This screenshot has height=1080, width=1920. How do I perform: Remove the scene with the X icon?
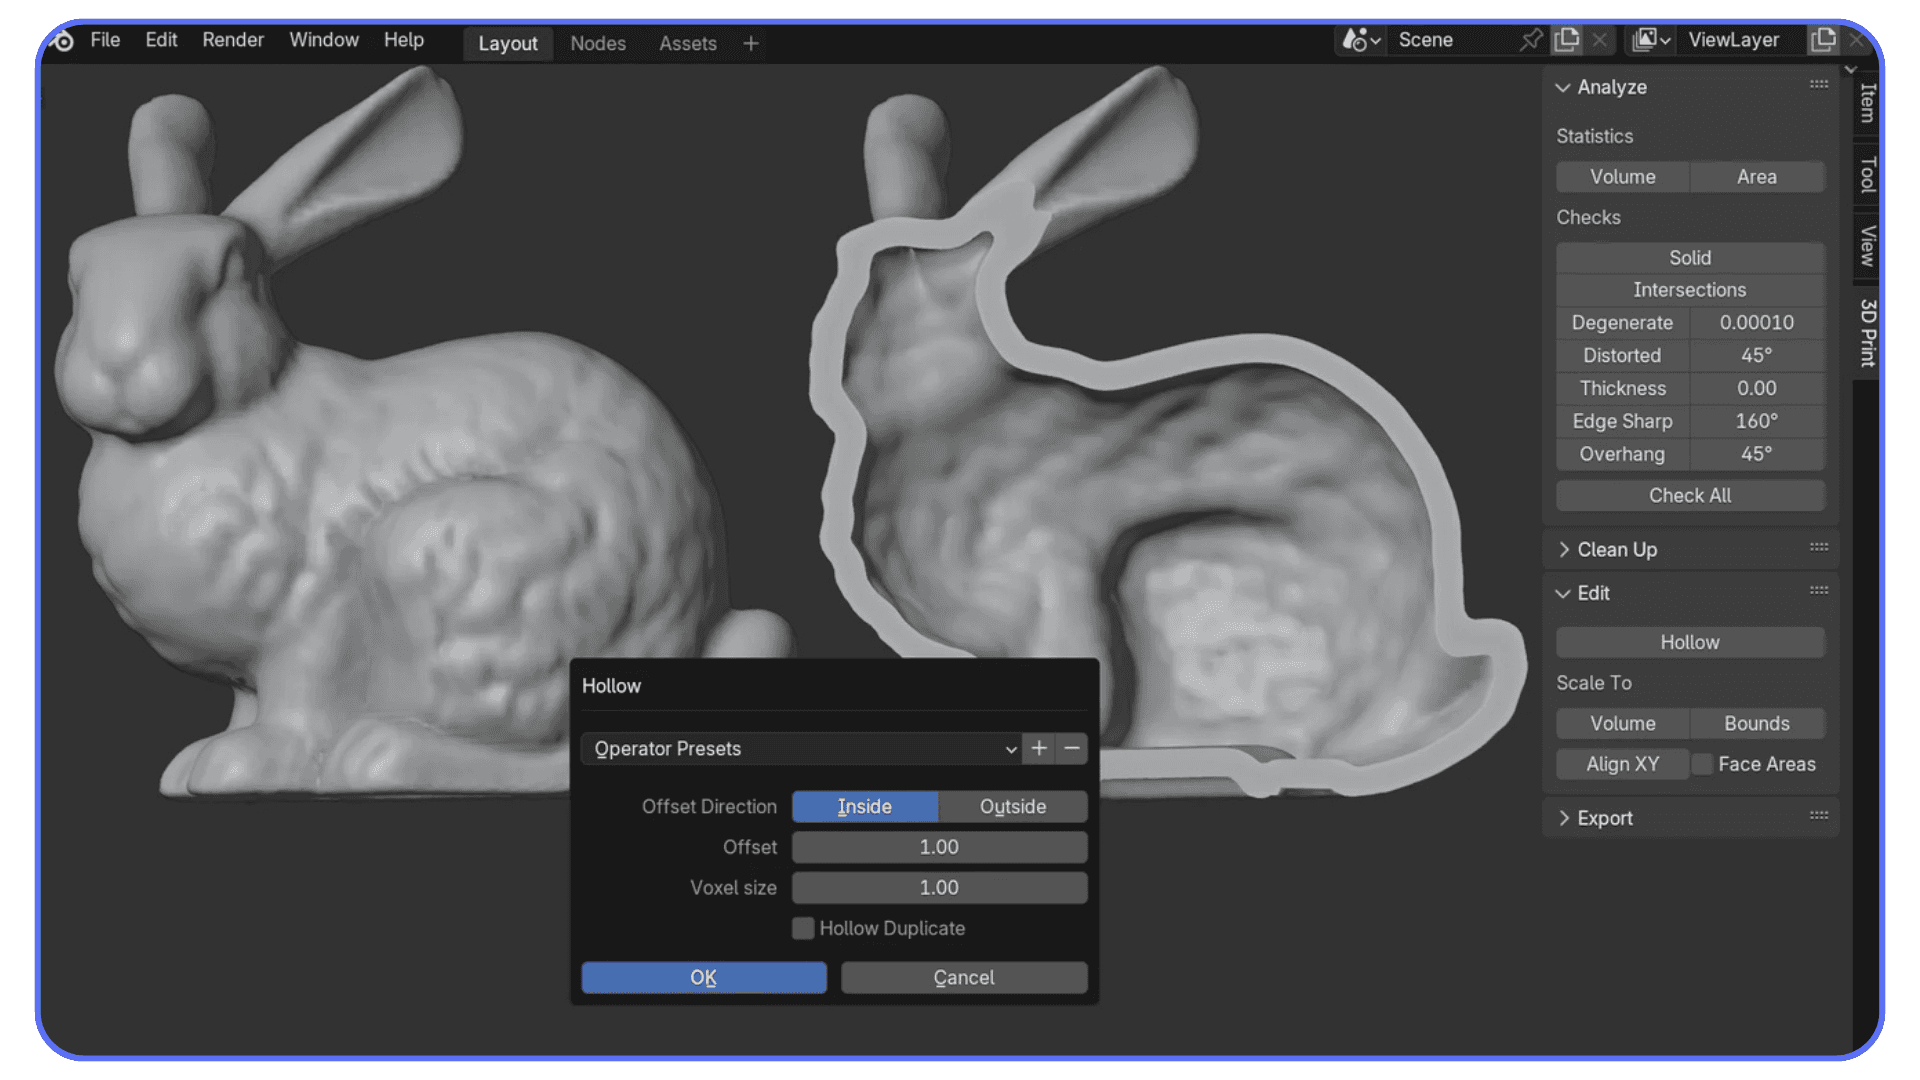1600,40
